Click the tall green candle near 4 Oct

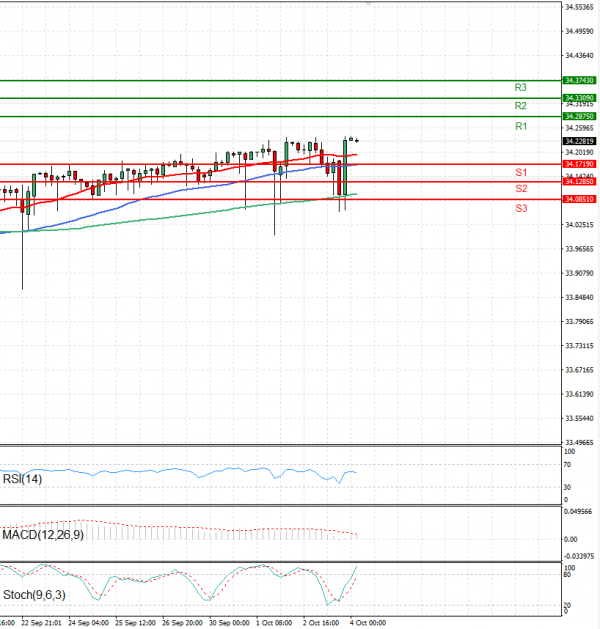point(345,168)
